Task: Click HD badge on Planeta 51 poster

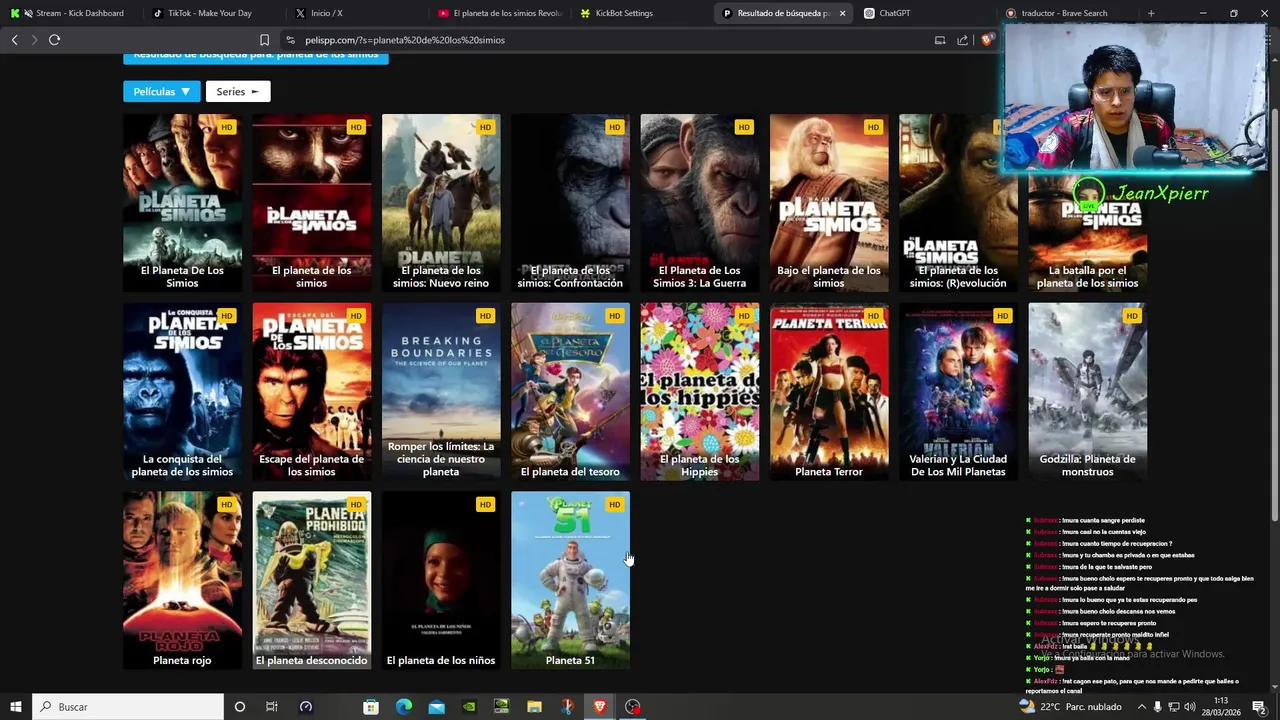Action: coord(614,505)
